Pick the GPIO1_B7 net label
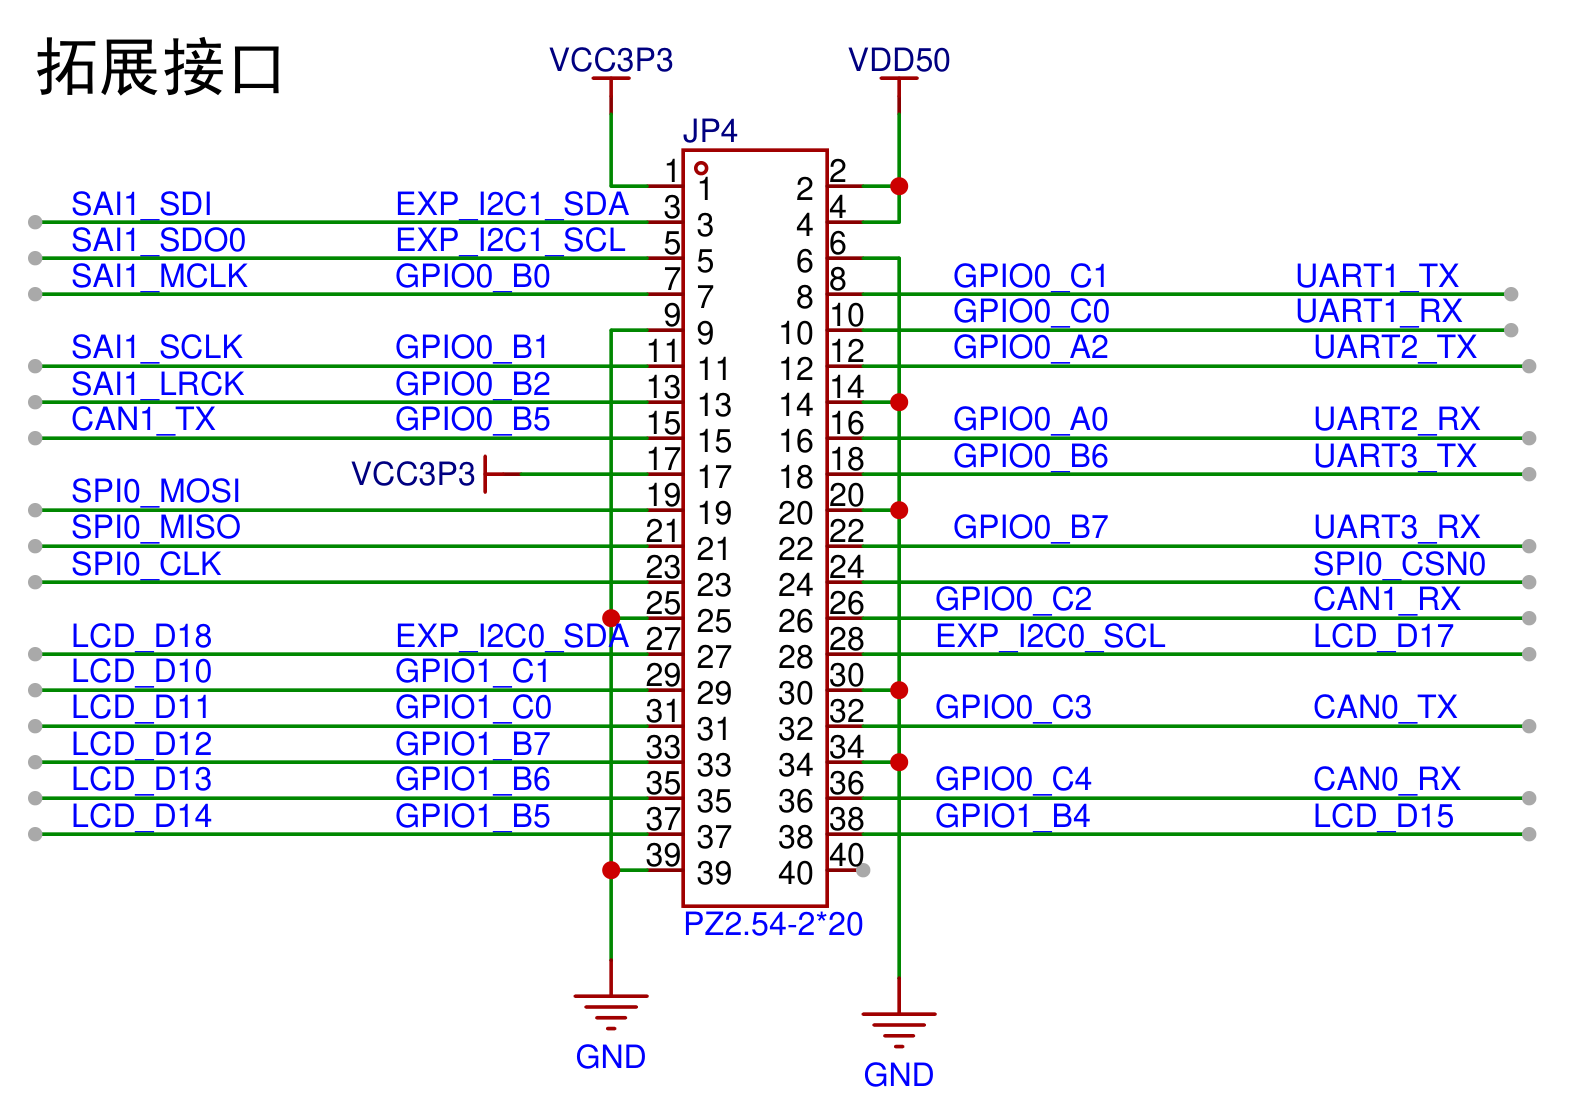 tap(473, 744)
